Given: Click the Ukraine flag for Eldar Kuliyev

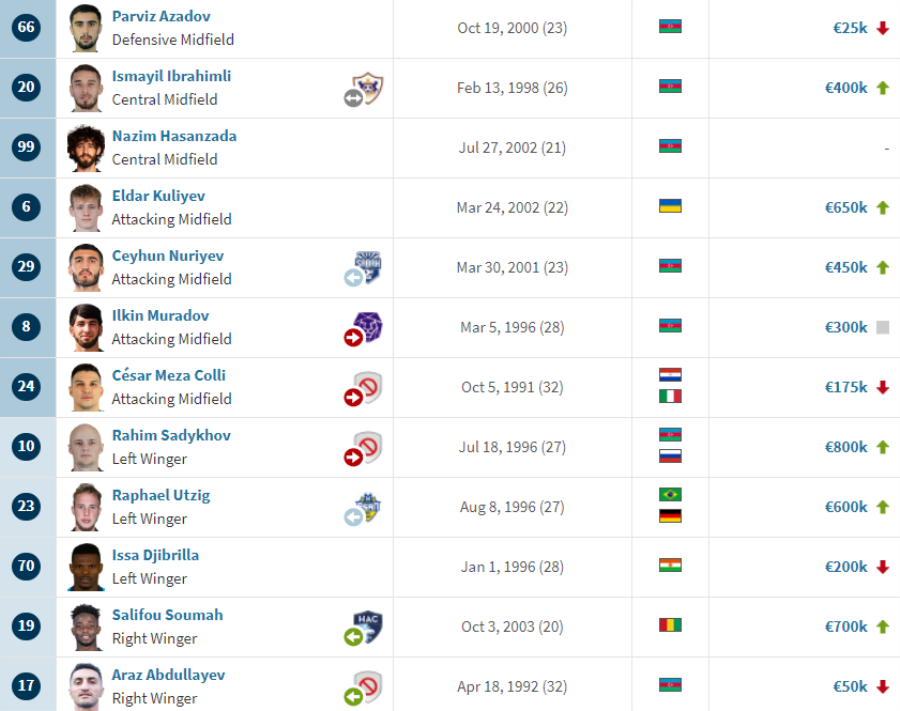Looking at the screenshot, I should pyautogui.click(x=670, y=206).
